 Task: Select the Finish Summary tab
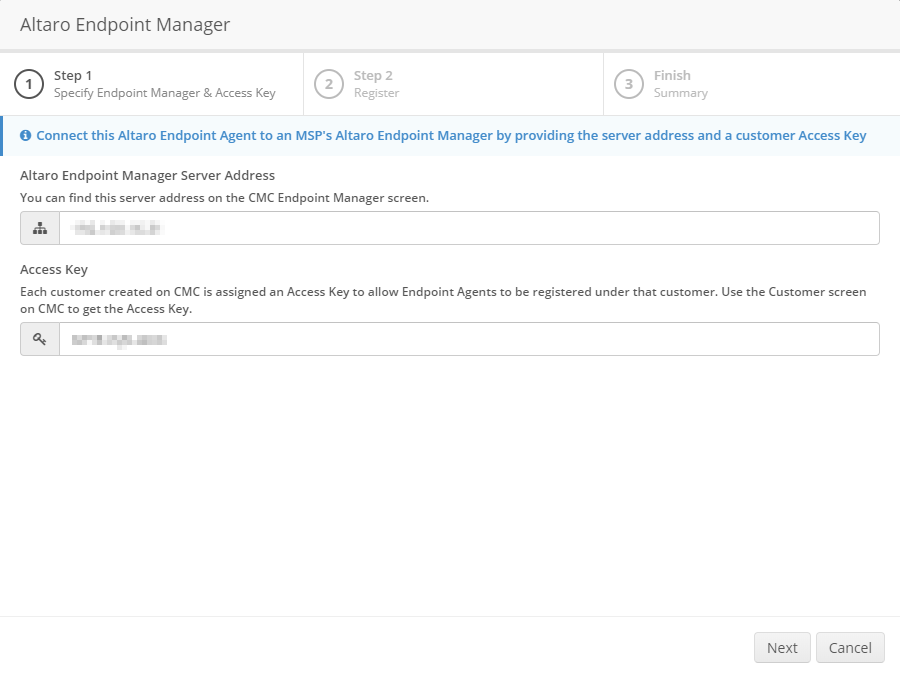point(752,84)
